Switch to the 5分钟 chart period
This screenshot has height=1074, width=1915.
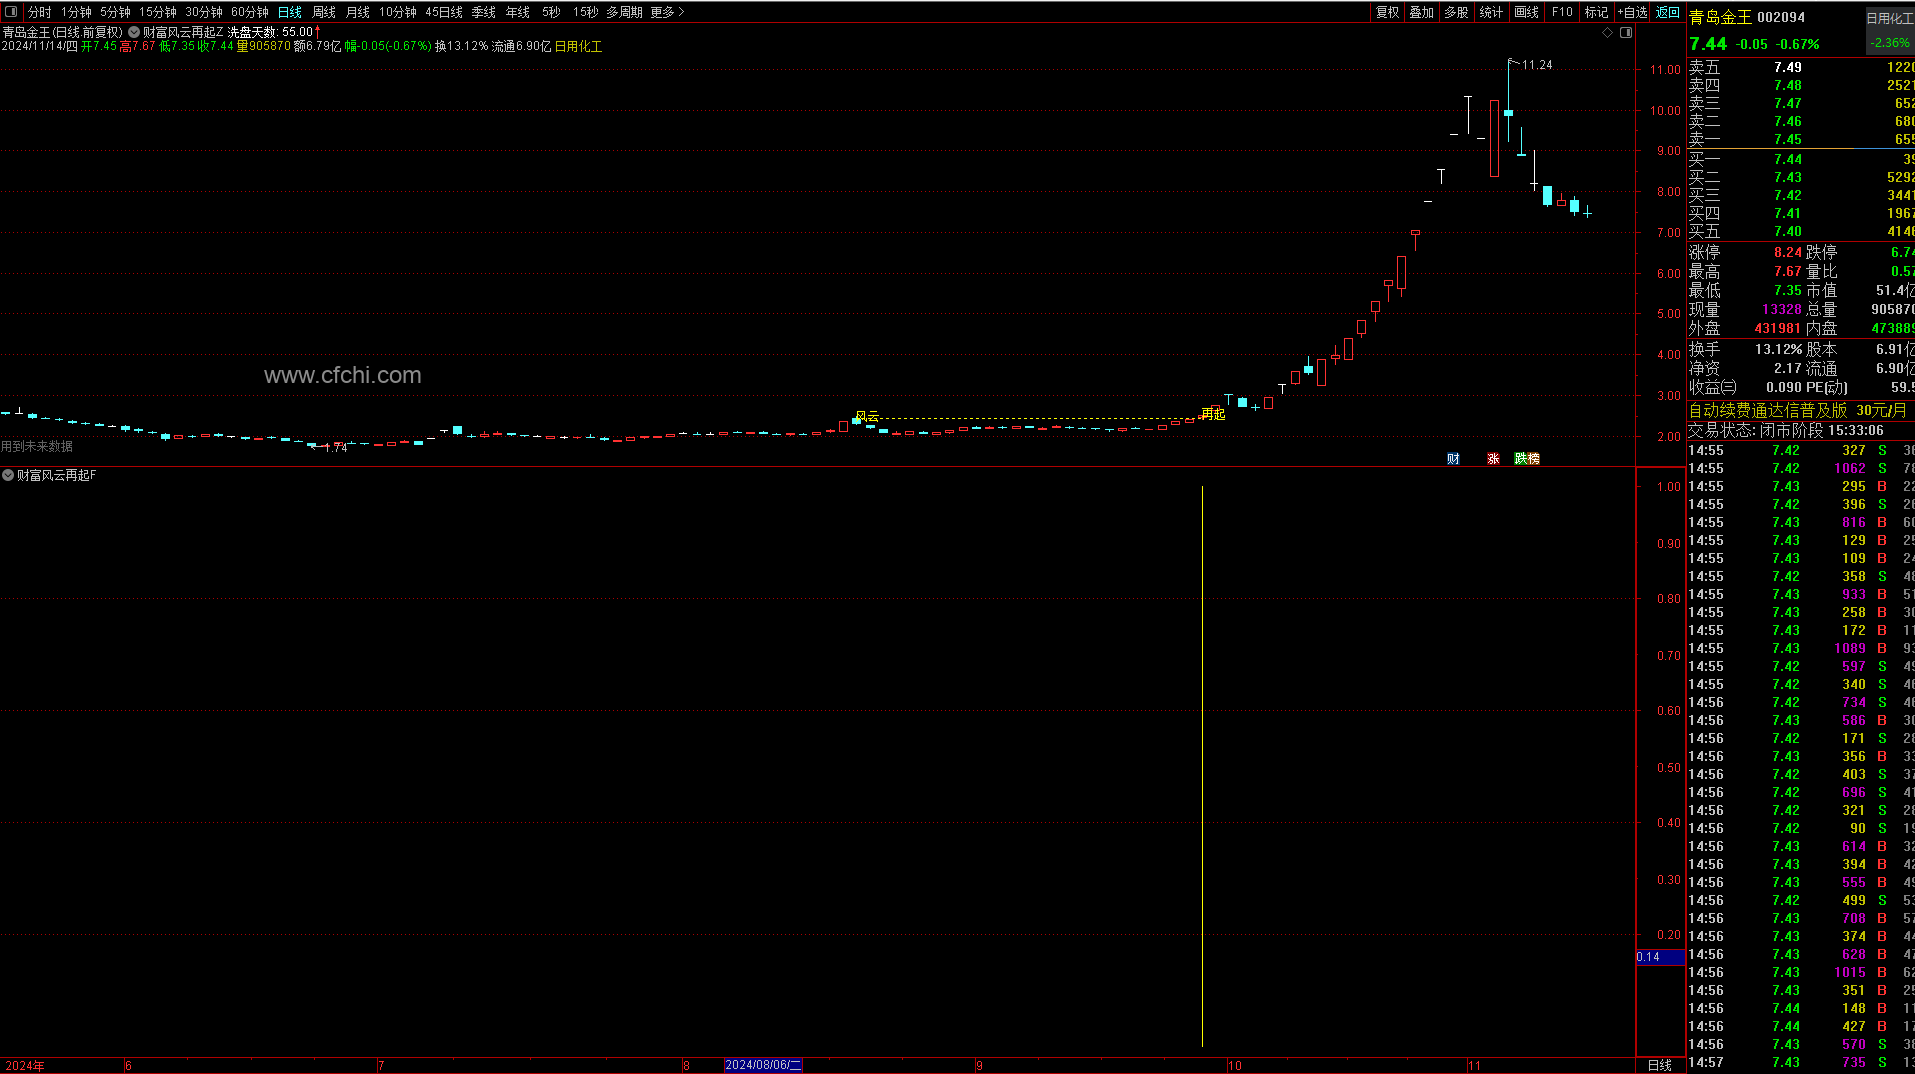coord(115,12)
